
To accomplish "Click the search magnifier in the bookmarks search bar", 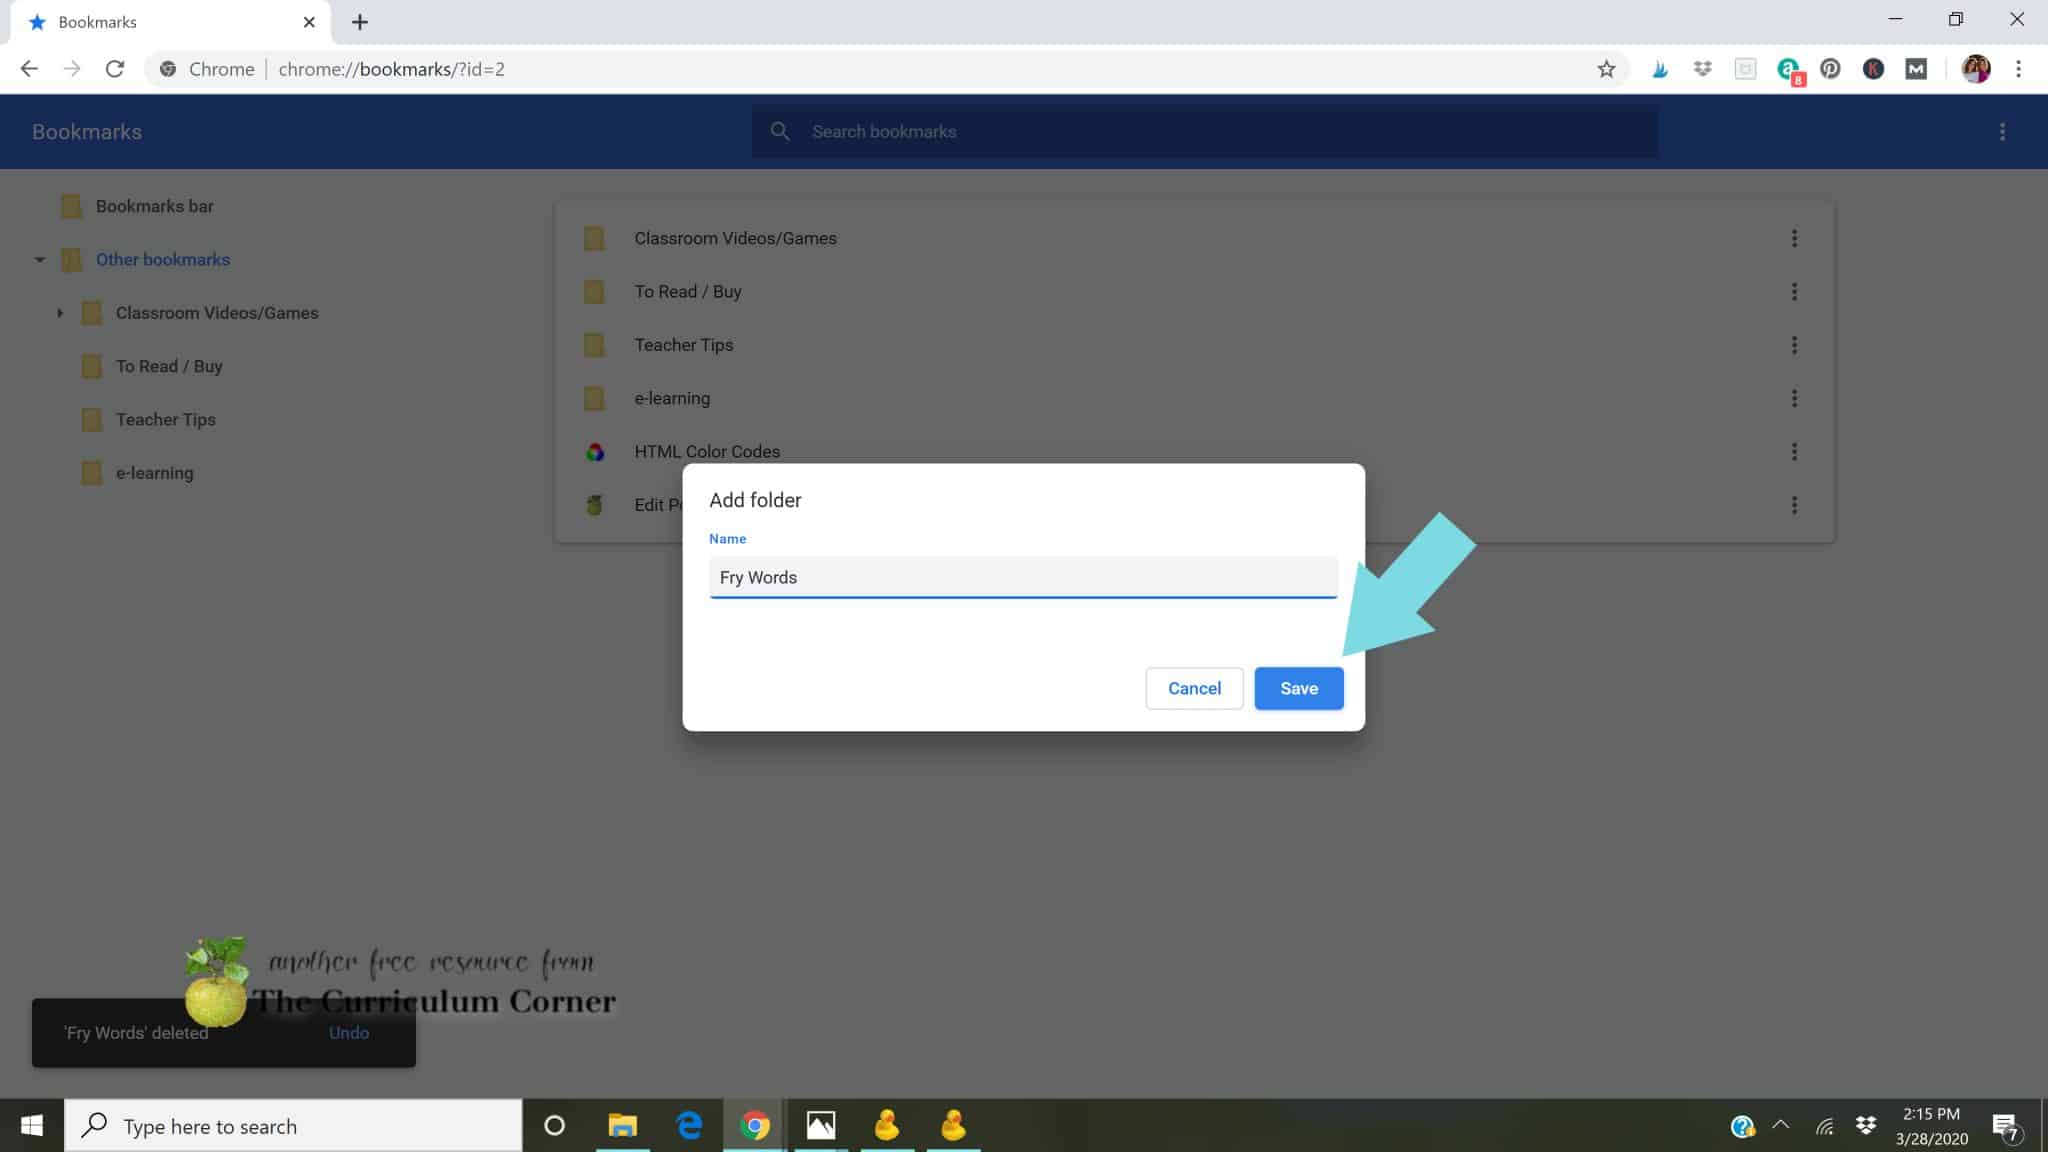I will tap(780, 131).
